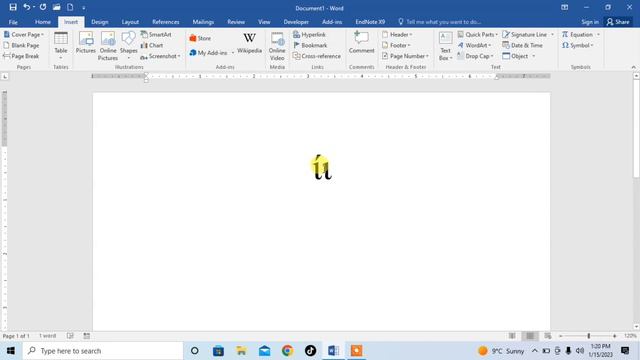Insert Date & Time

tap(522, 45)
